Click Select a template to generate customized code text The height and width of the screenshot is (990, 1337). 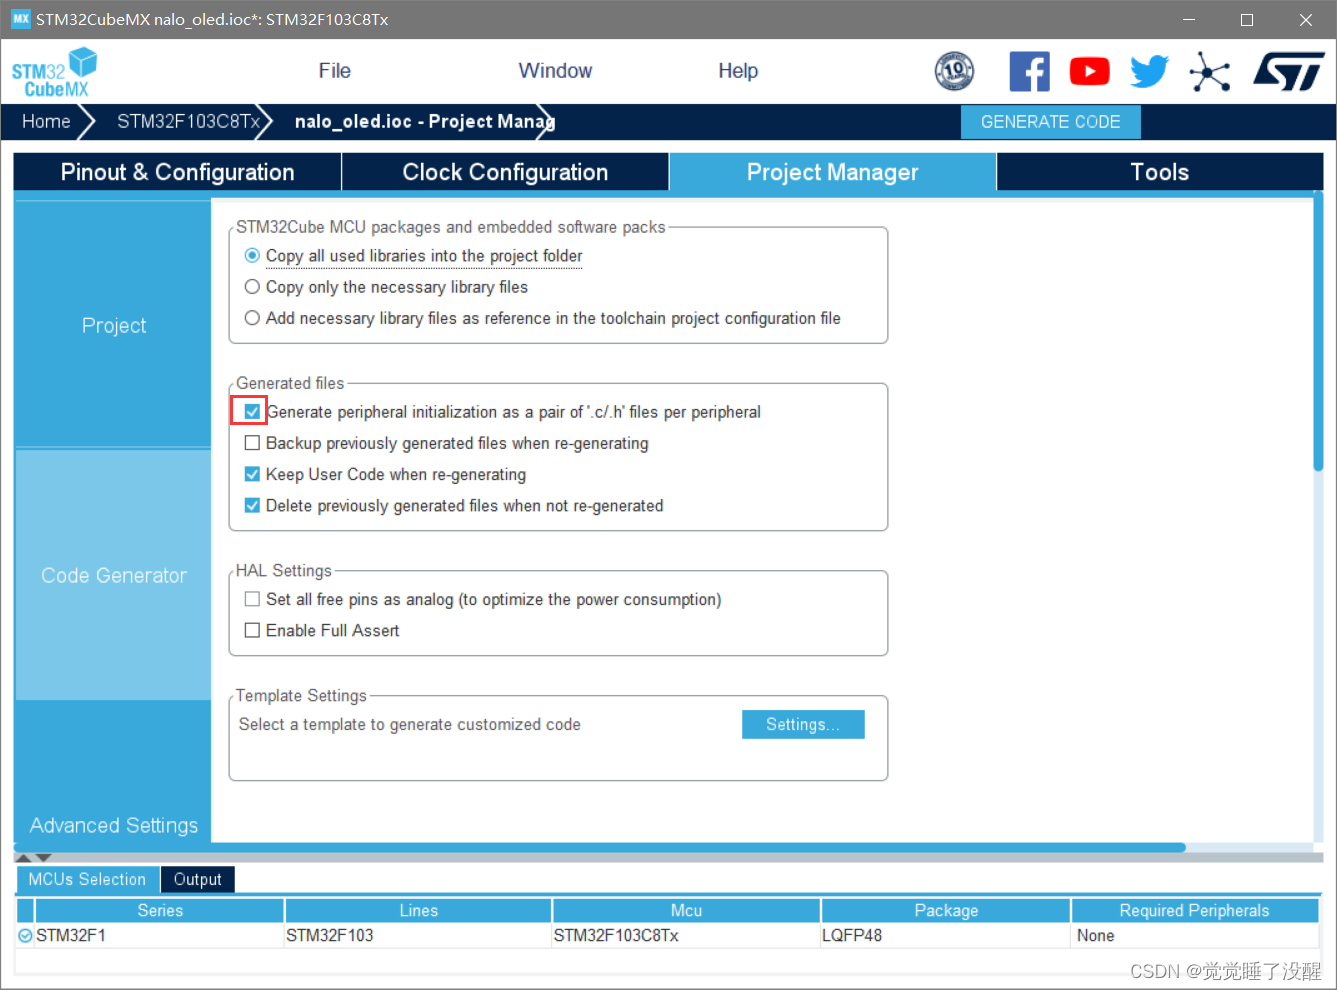click(409, 724)
